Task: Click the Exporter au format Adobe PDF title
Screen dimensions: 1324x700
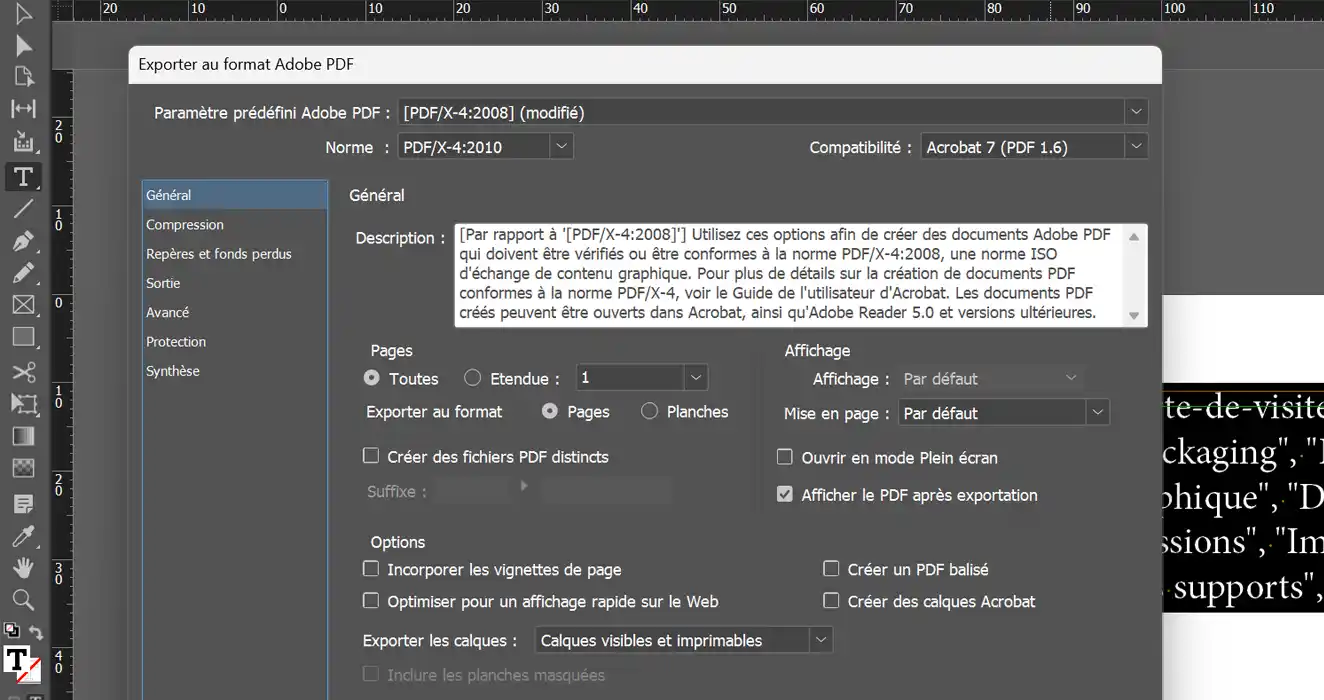Action: pos(246,65)
